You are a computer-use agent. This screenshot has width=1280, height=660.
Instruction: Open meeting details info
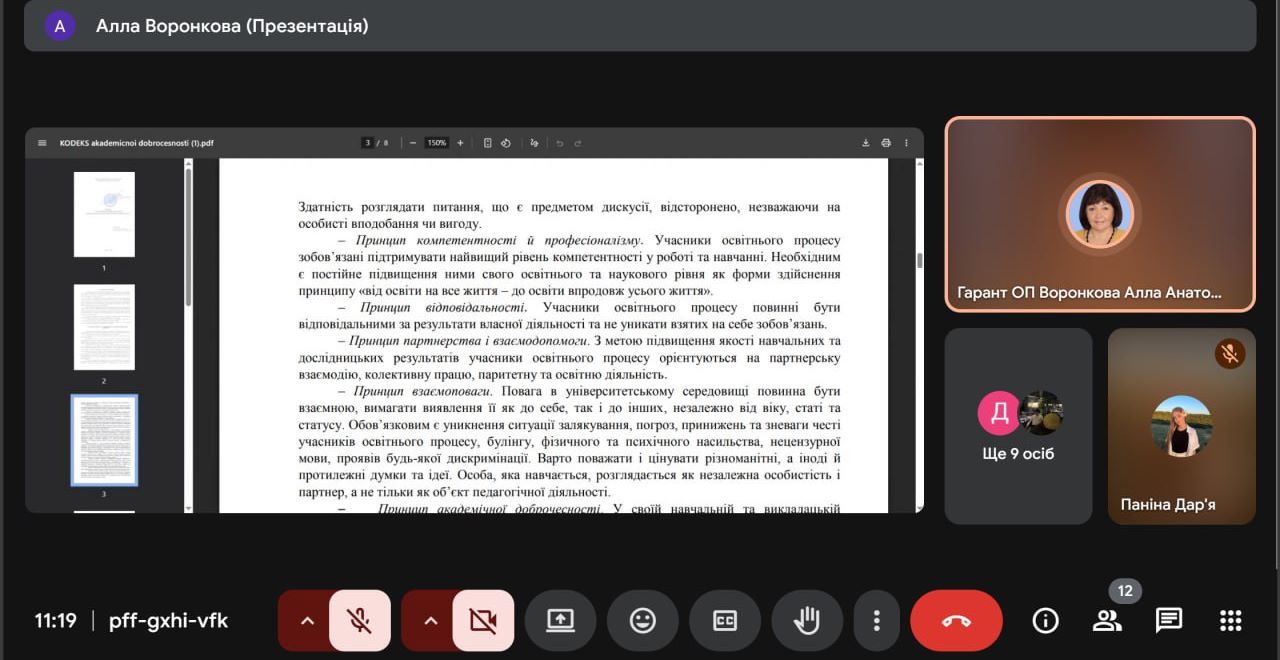click(x=1045, y=621)
